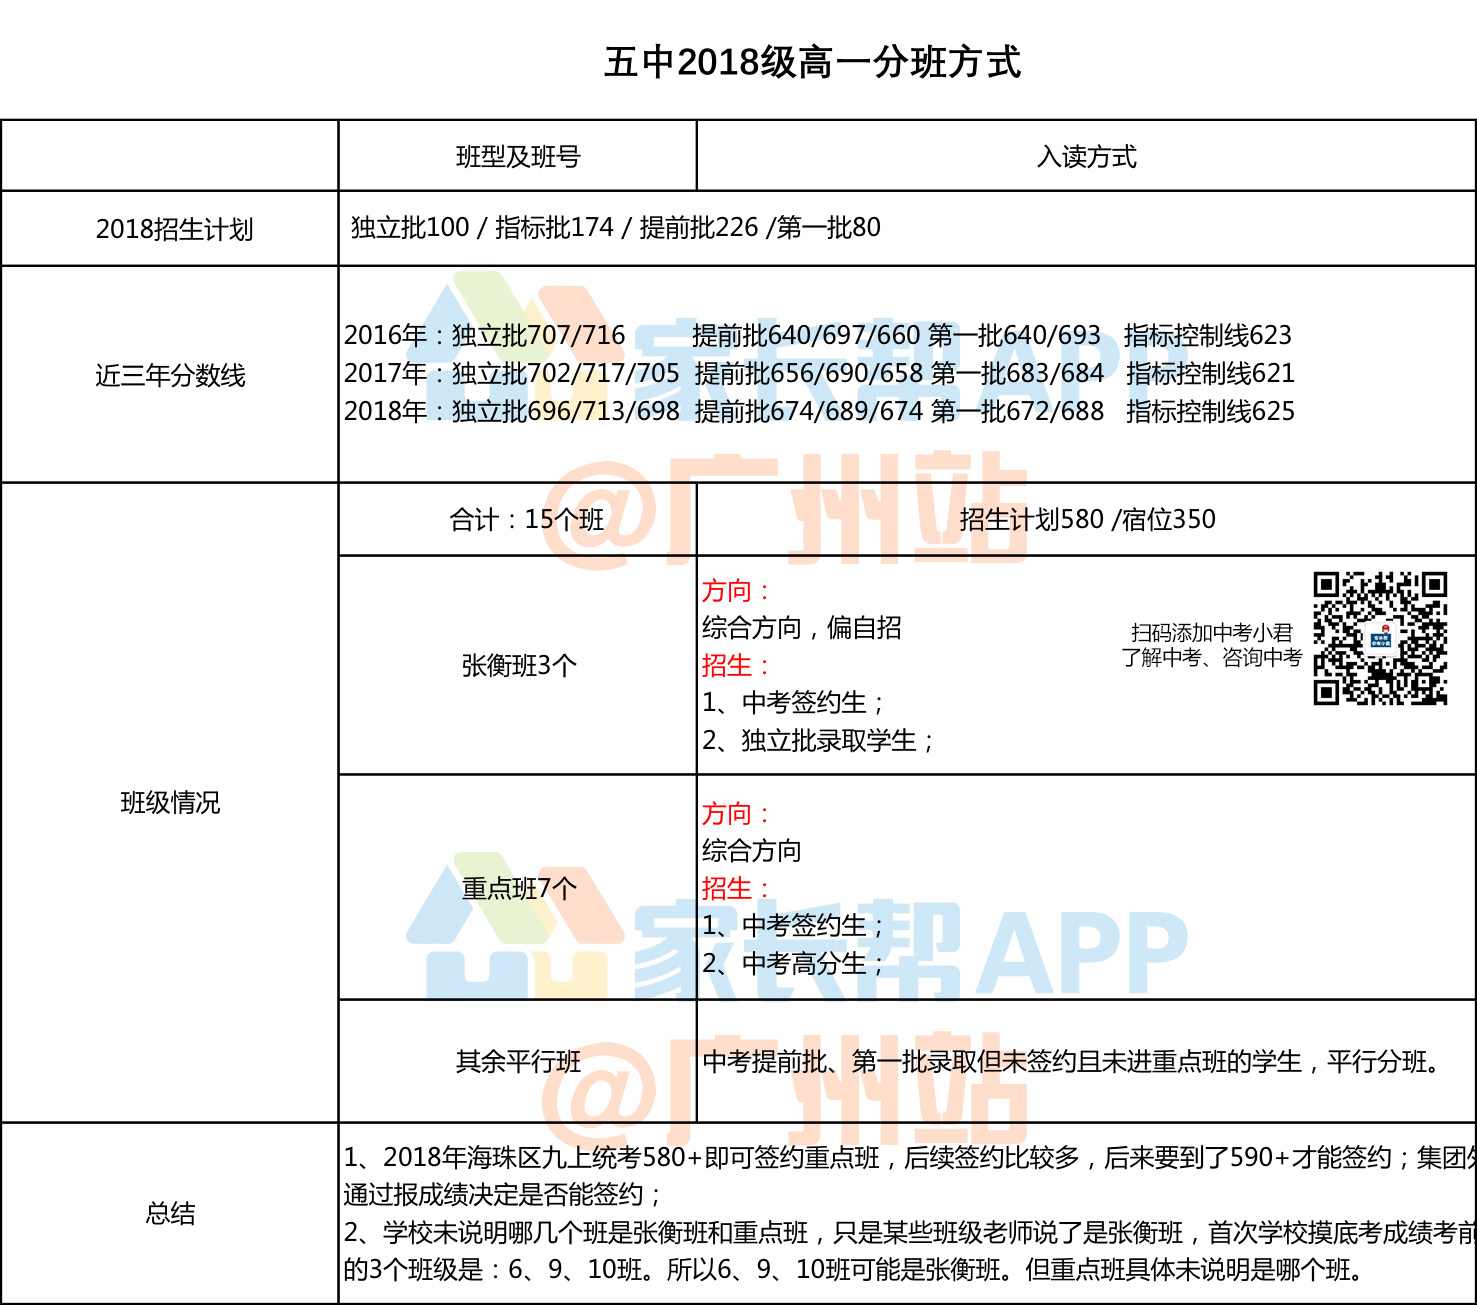
Task: Click the text 综合方向，偏自招
Action: [802, 628]
